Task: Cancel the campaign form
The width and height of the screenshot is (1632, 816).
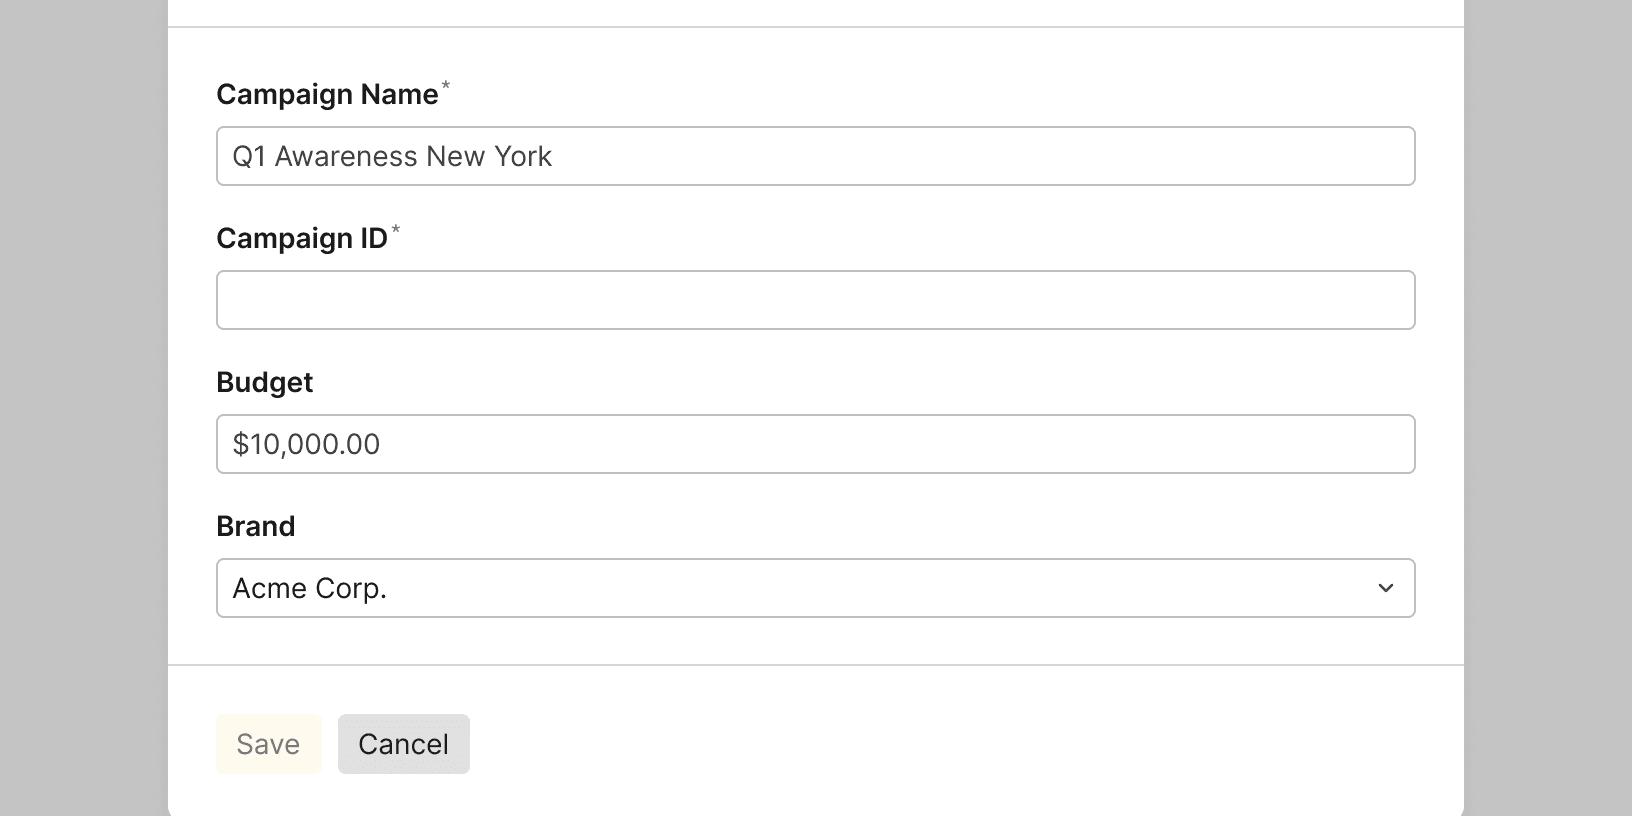Action: (x=404, y=744)
